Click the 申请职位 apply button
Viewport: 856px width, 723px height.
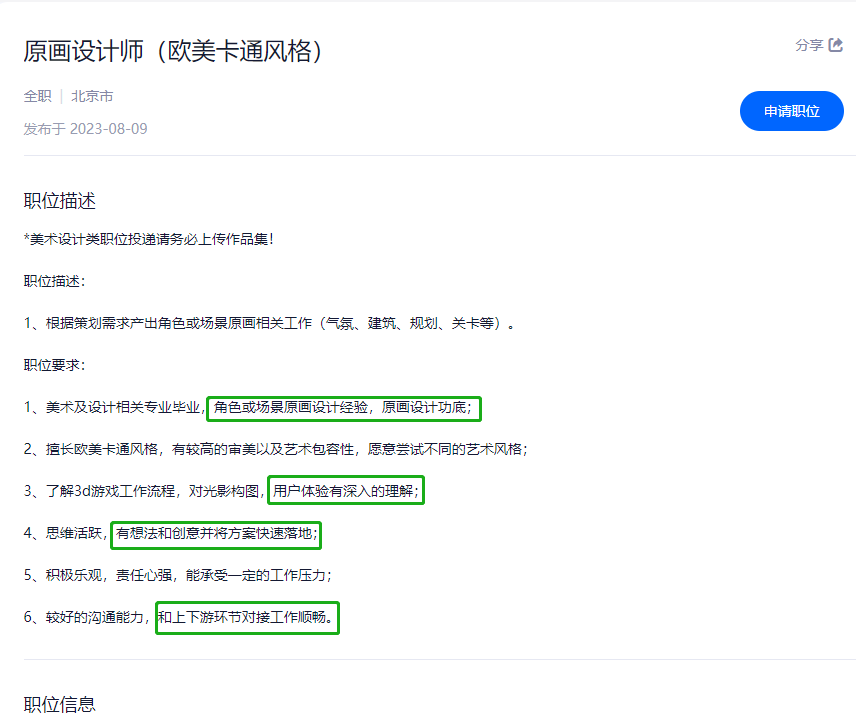point(791,111)
